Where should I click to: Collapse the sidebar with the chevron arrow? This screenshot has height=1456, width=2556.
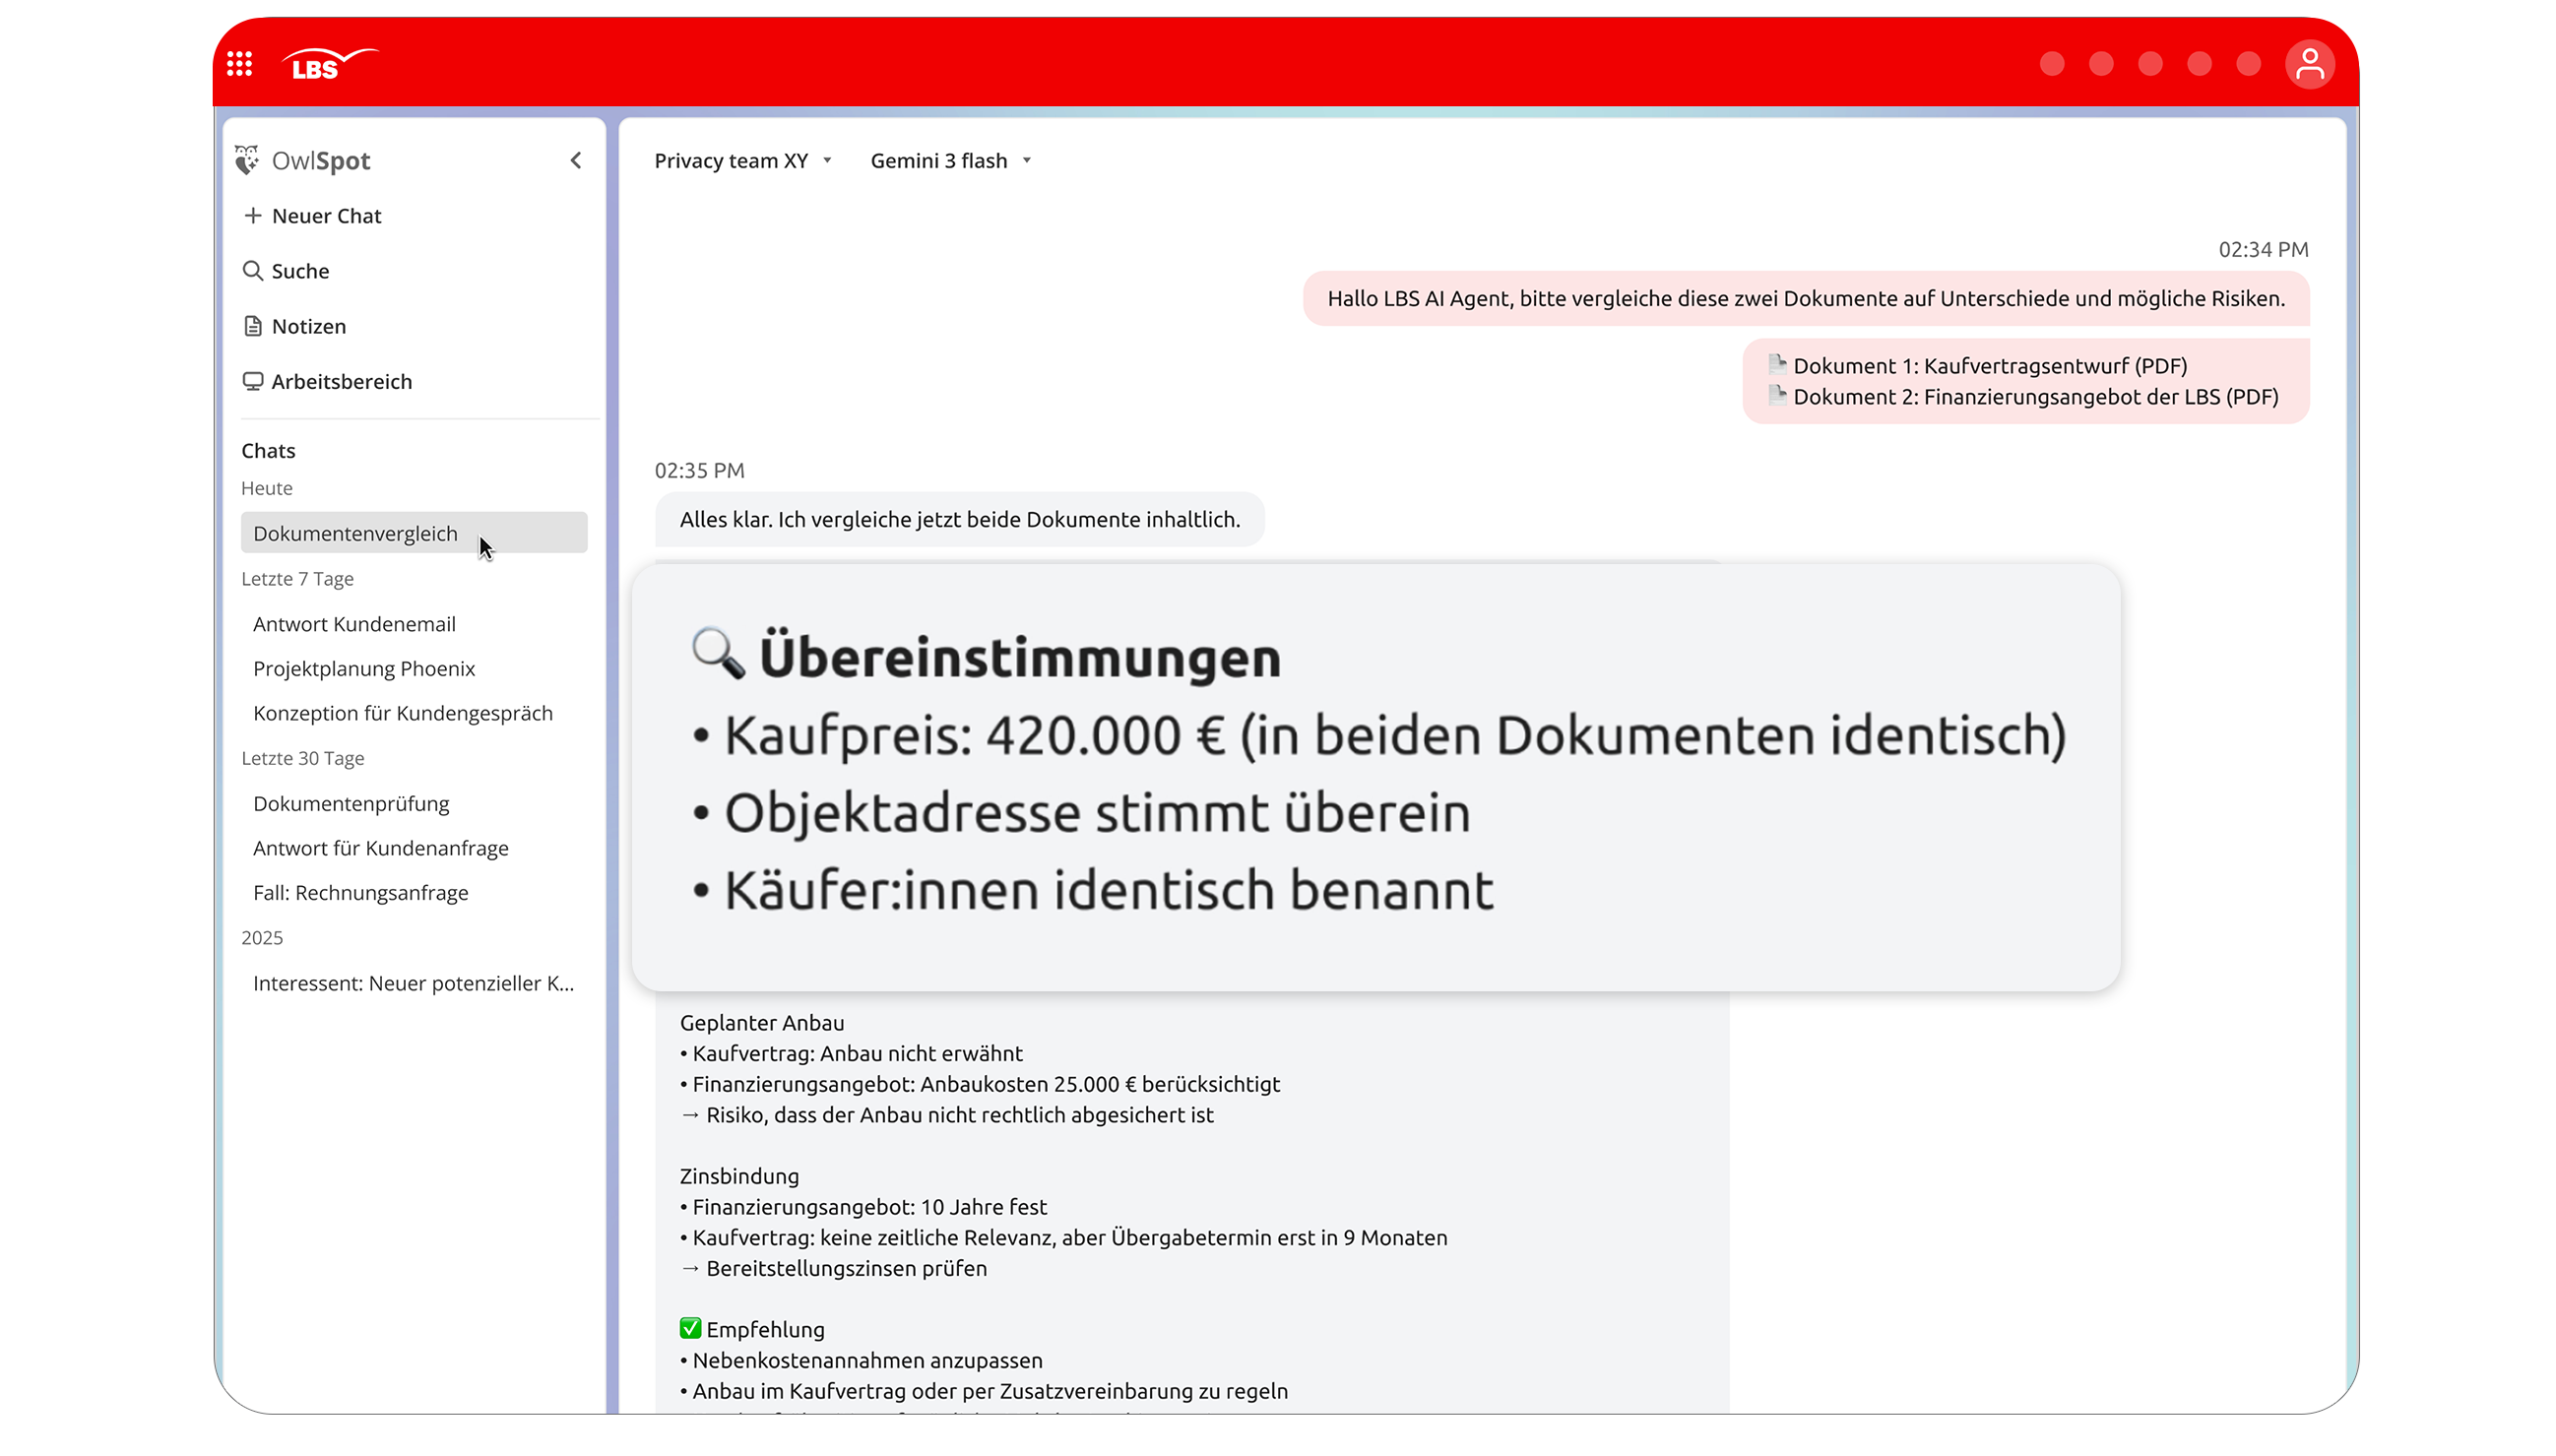(576, 160)
